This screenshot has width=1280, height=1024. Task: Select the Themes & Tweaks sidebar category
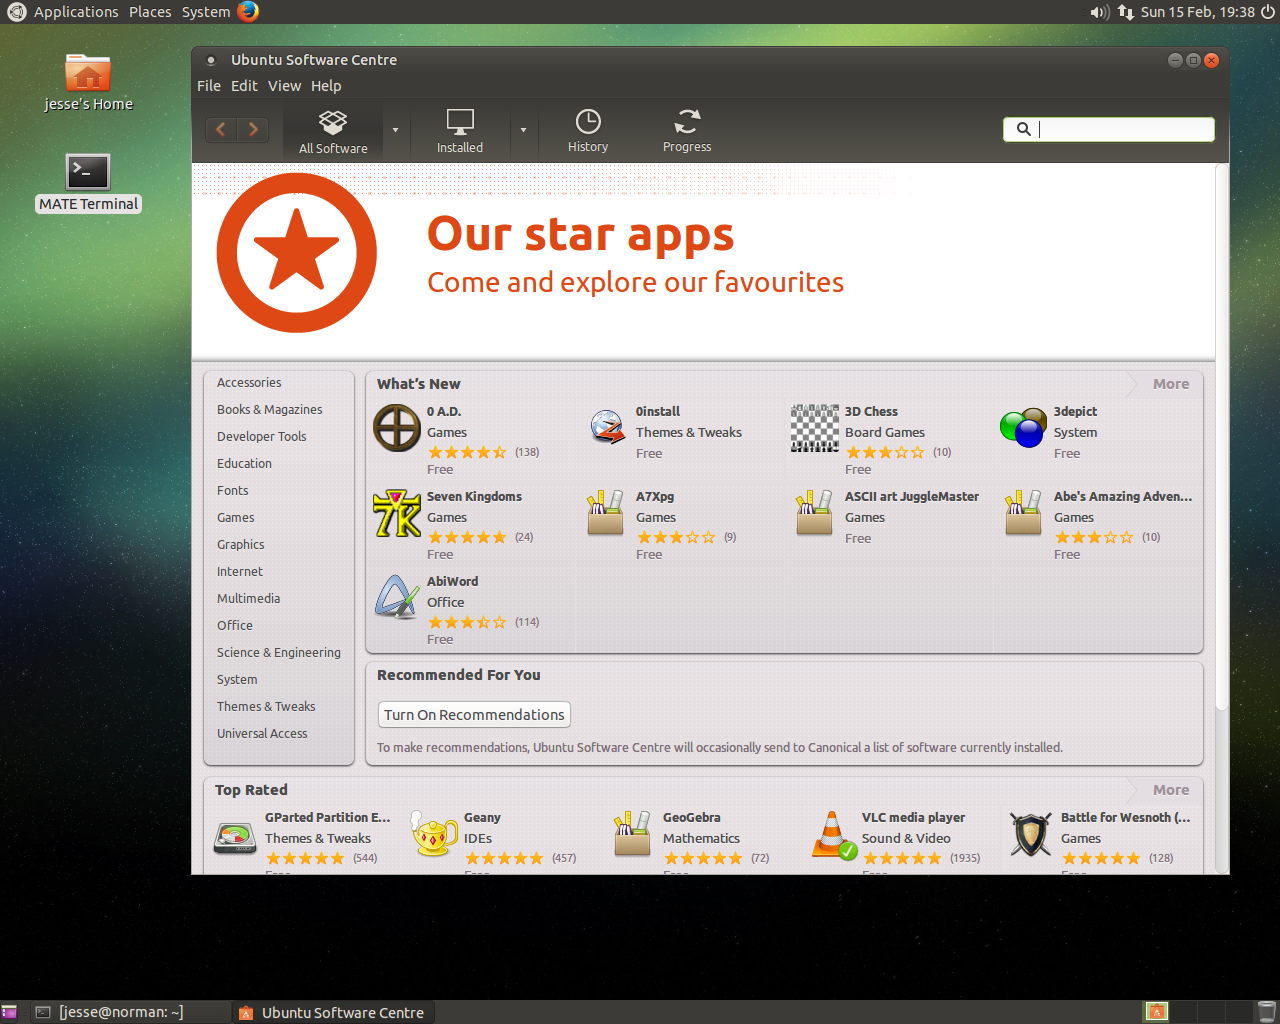(266, 707)
